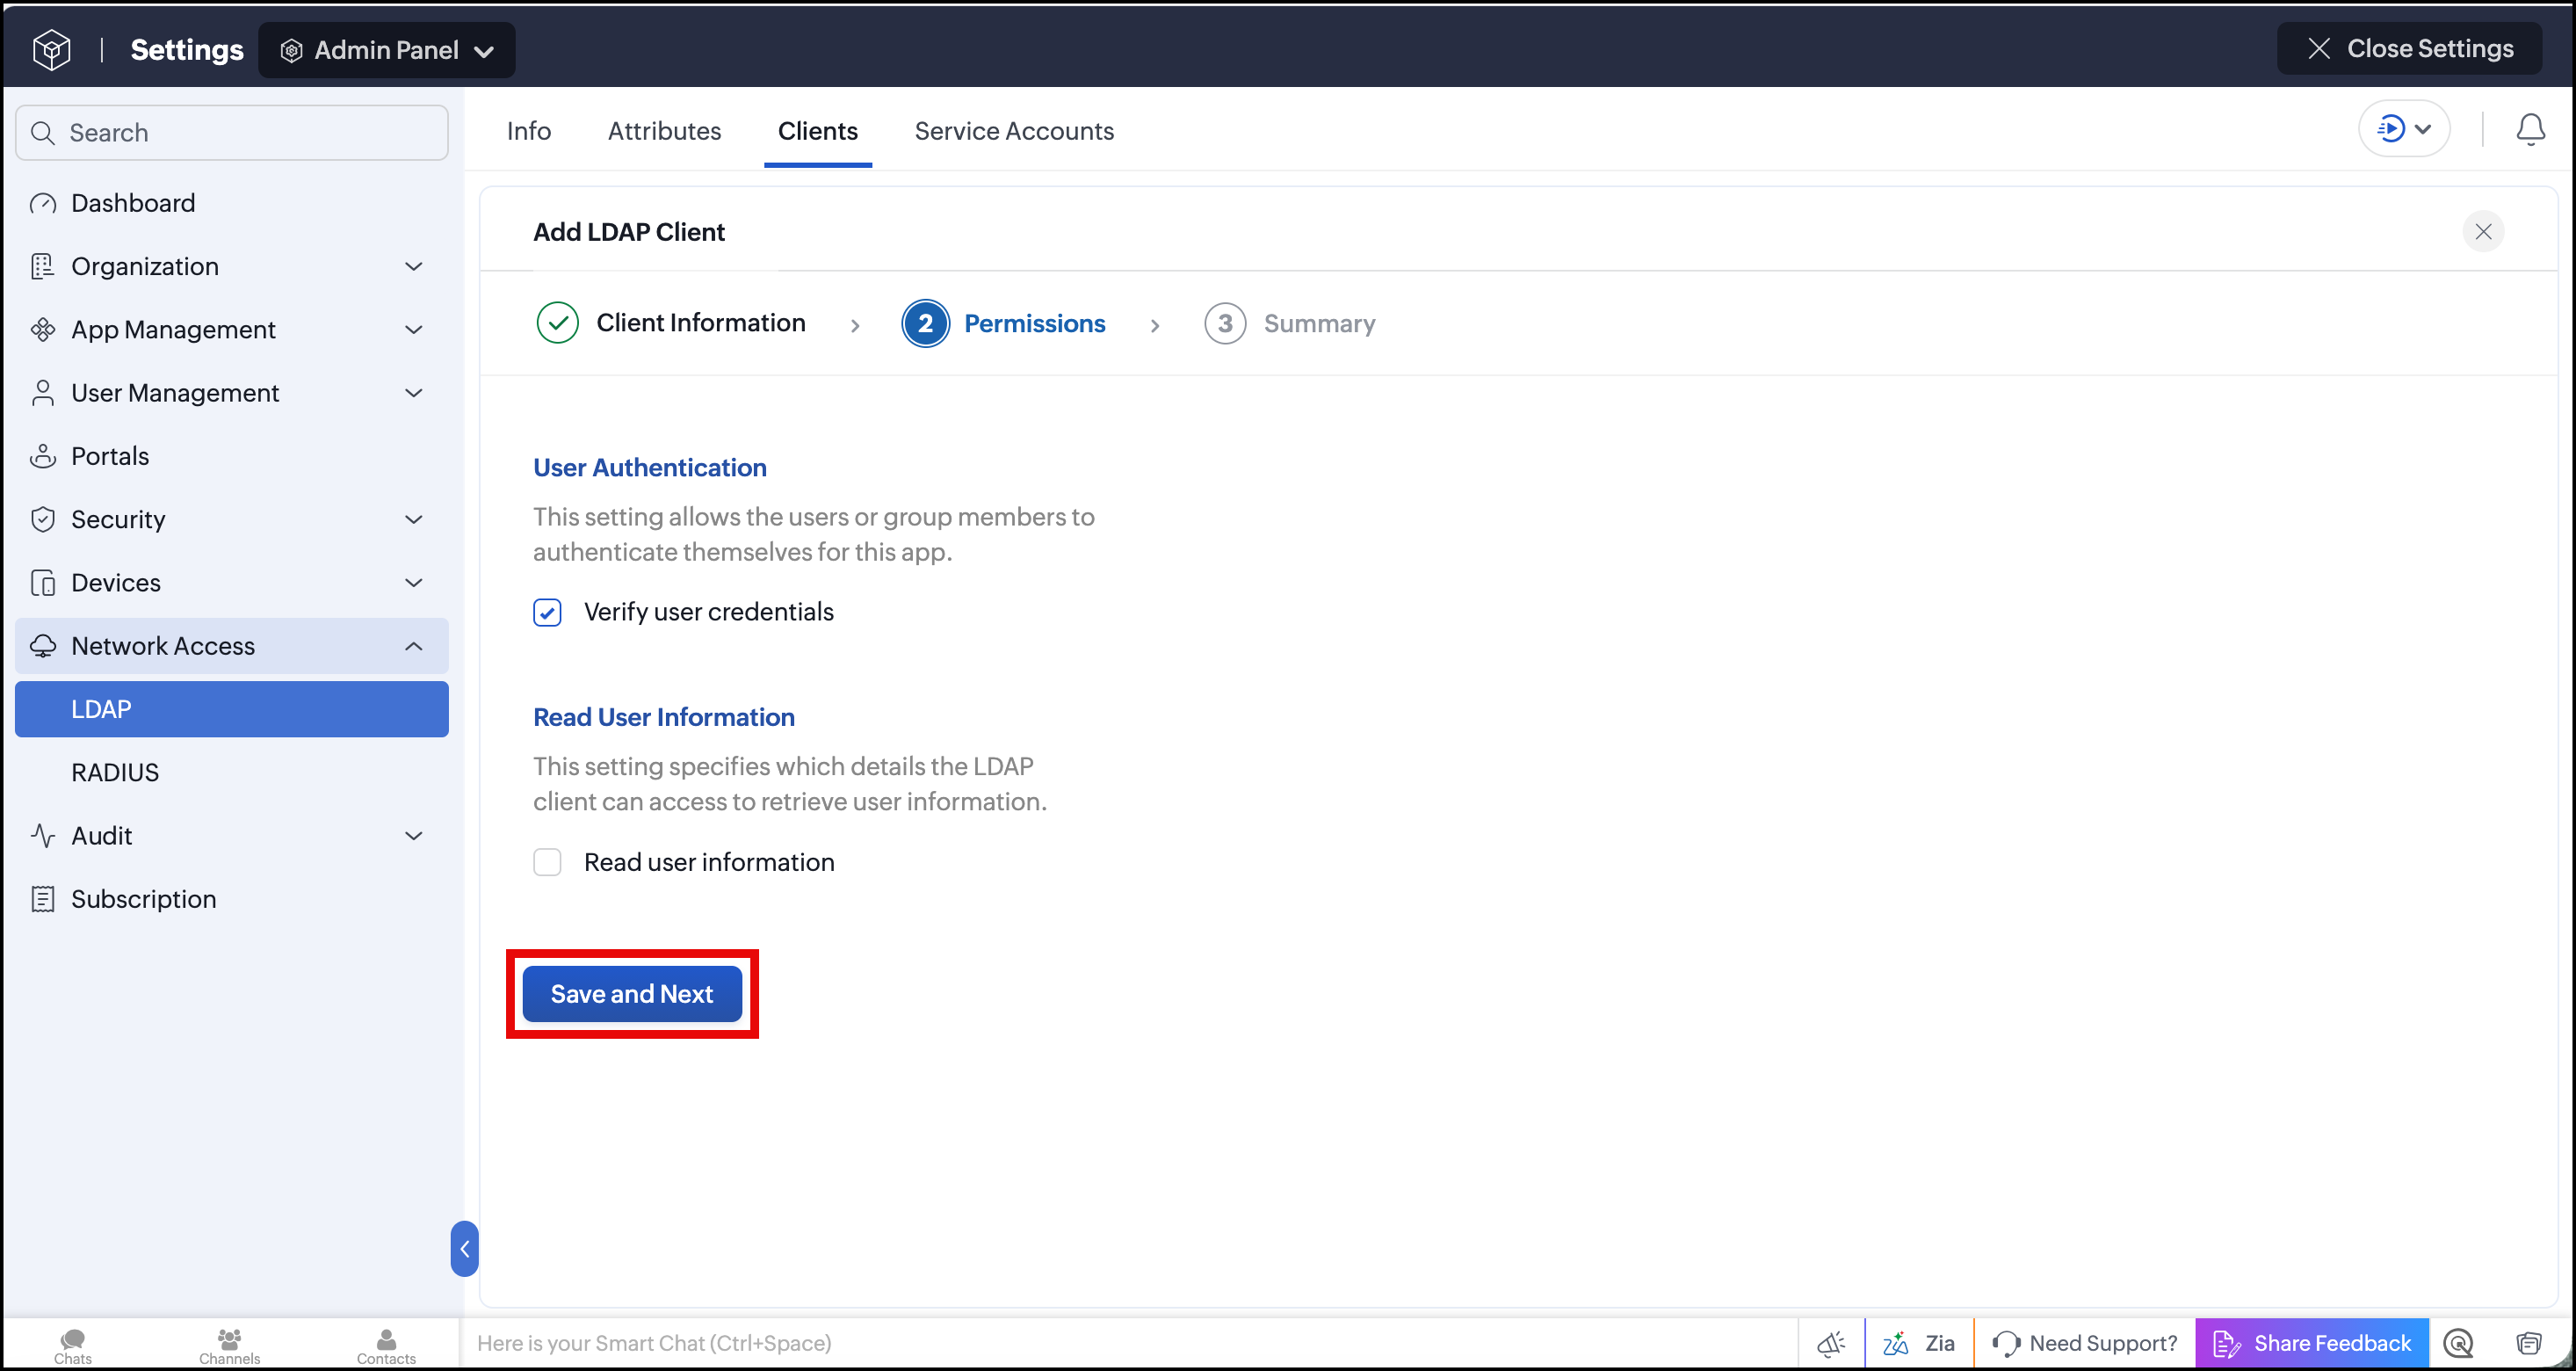Click the Security shield icon
Image resolution: width=2576 pixels, height=1371 pixels.
click(43, 519)
